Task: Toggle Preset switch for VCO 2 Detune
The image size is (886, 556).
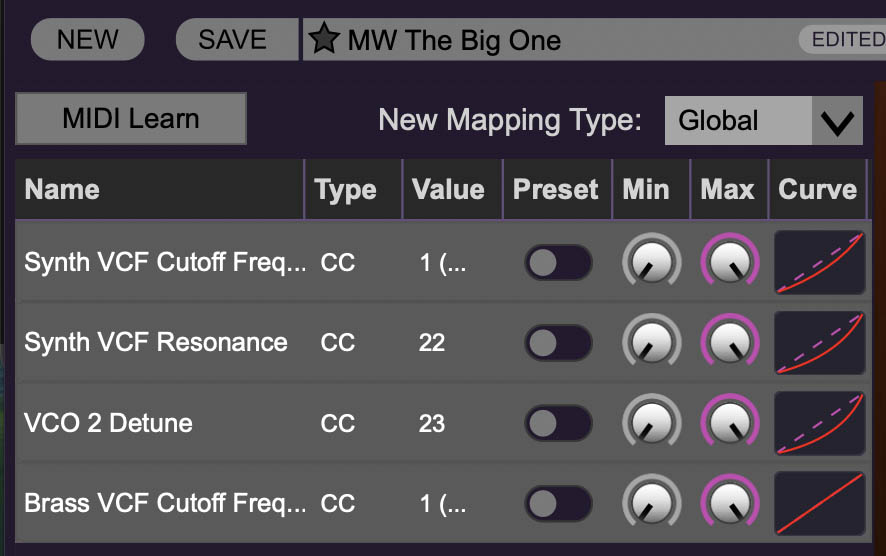Action: [558, 423]
